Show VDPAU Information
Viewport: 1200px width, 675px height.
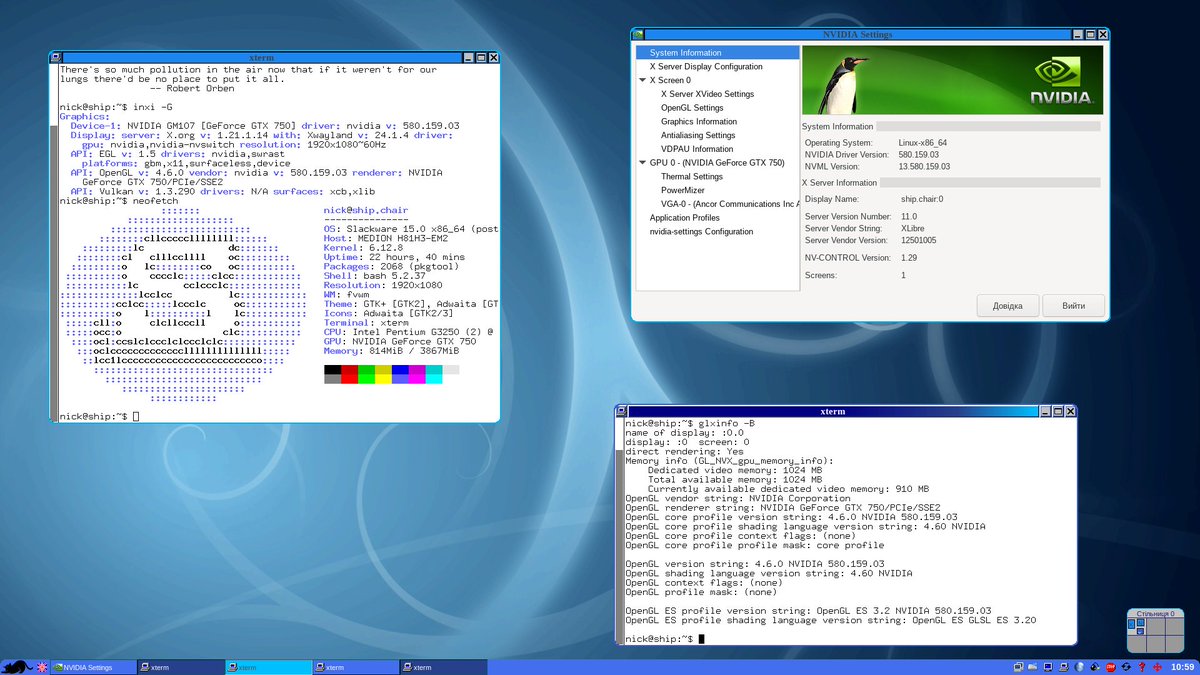pos(697,149)
